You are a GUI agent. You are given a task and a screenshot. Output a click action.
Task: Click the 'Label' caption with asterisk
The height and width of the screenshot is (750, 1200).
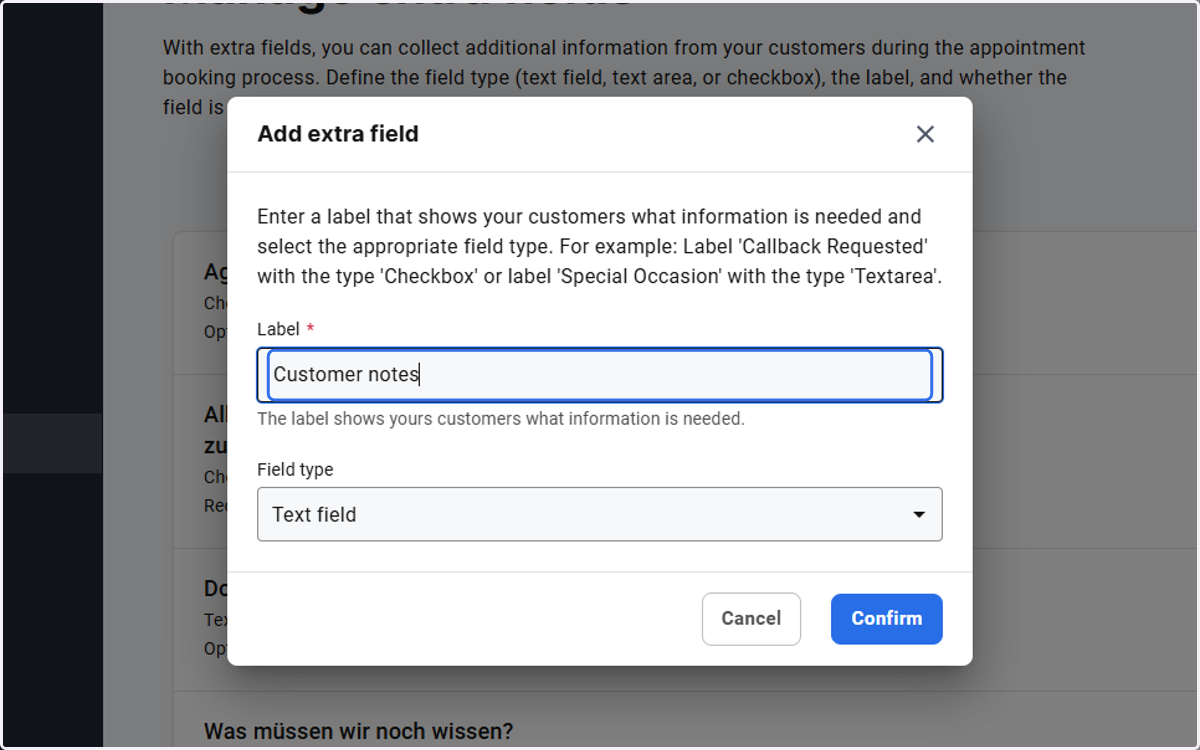(x=286, y=329)
